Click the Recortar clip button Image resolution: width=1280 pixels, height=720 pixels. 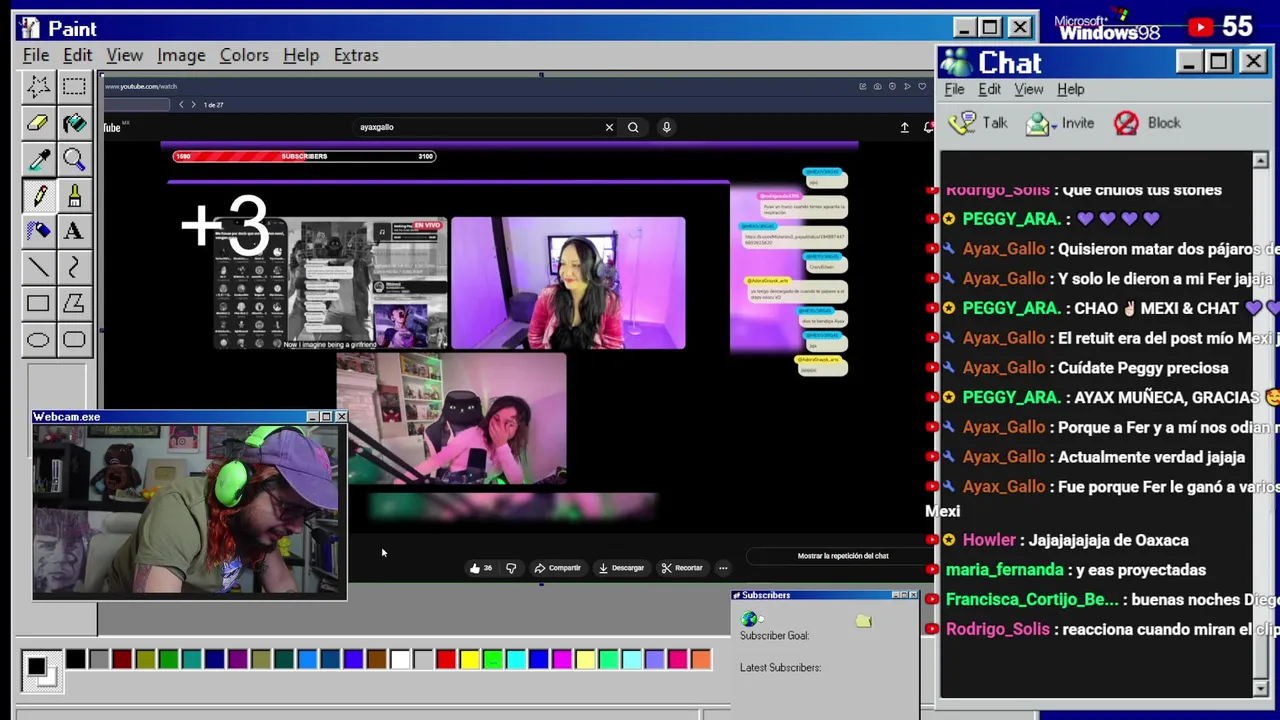[x=682, y=568]
